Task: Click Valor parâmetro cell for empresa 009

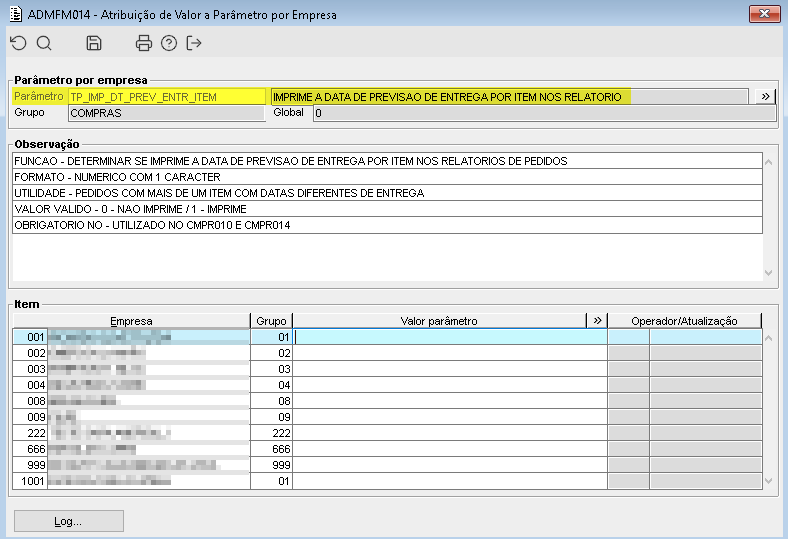Action: pyautogui.click(x=450, y=417)
